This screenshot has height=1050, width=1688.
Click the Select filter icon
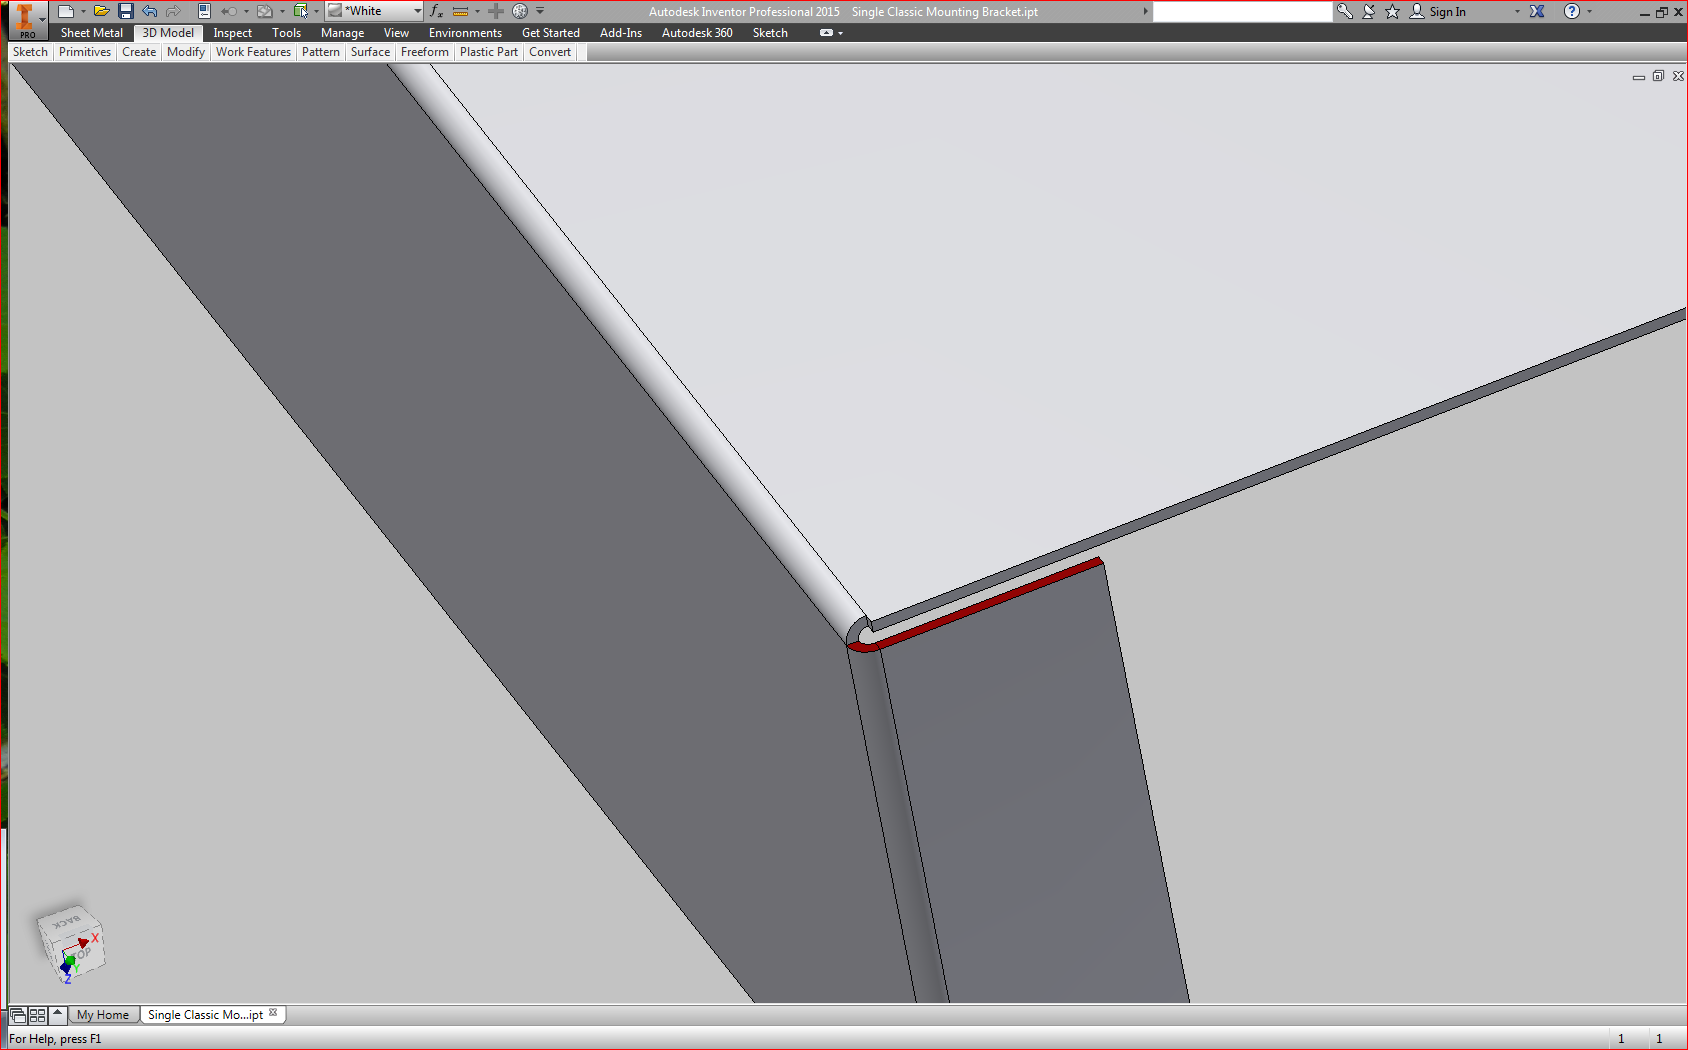pos(300,11)
